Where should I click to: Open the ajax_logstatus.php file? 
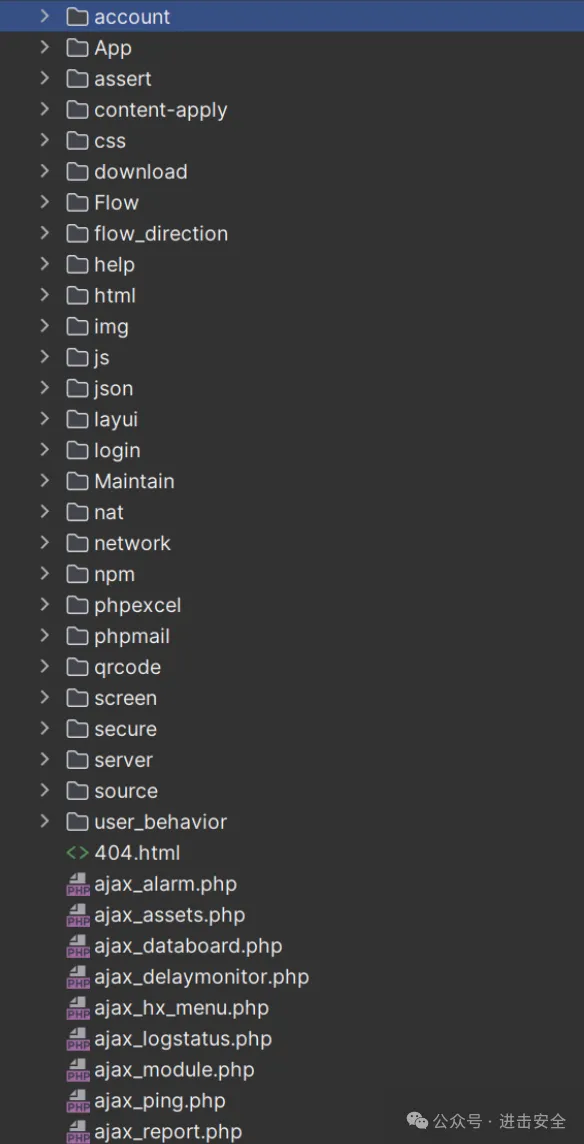click(x=292, y=1039)
